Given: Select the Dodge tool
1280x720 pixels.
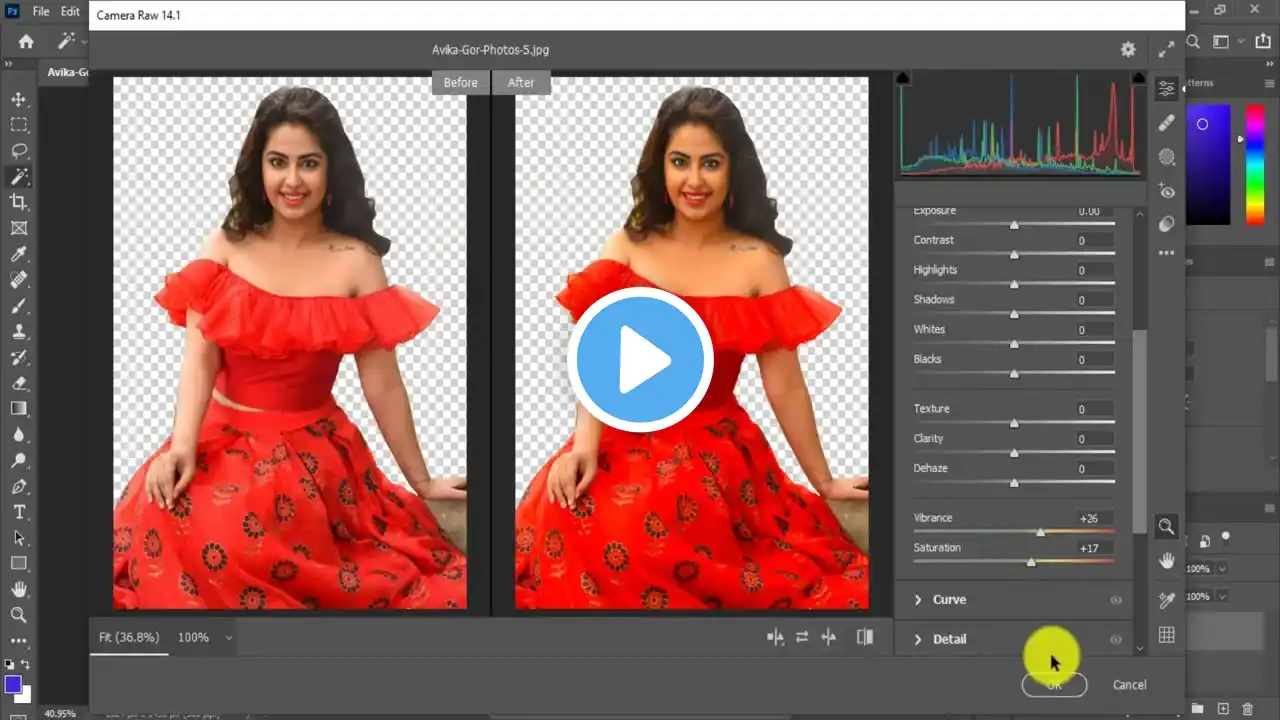Looking at the screenshot, I should (x=19, y=461).
